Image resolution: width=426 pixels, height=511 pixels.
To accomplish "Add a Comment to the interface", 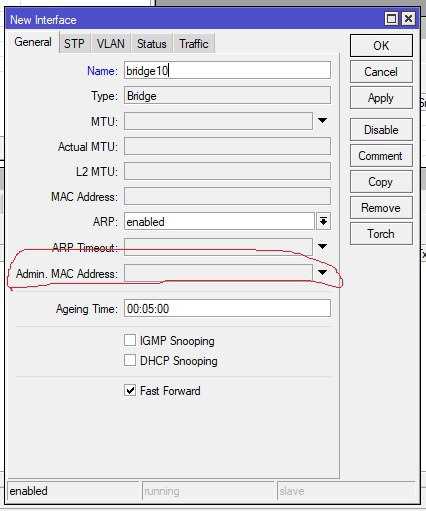I will pyautogui.click(x=381, y=156).
